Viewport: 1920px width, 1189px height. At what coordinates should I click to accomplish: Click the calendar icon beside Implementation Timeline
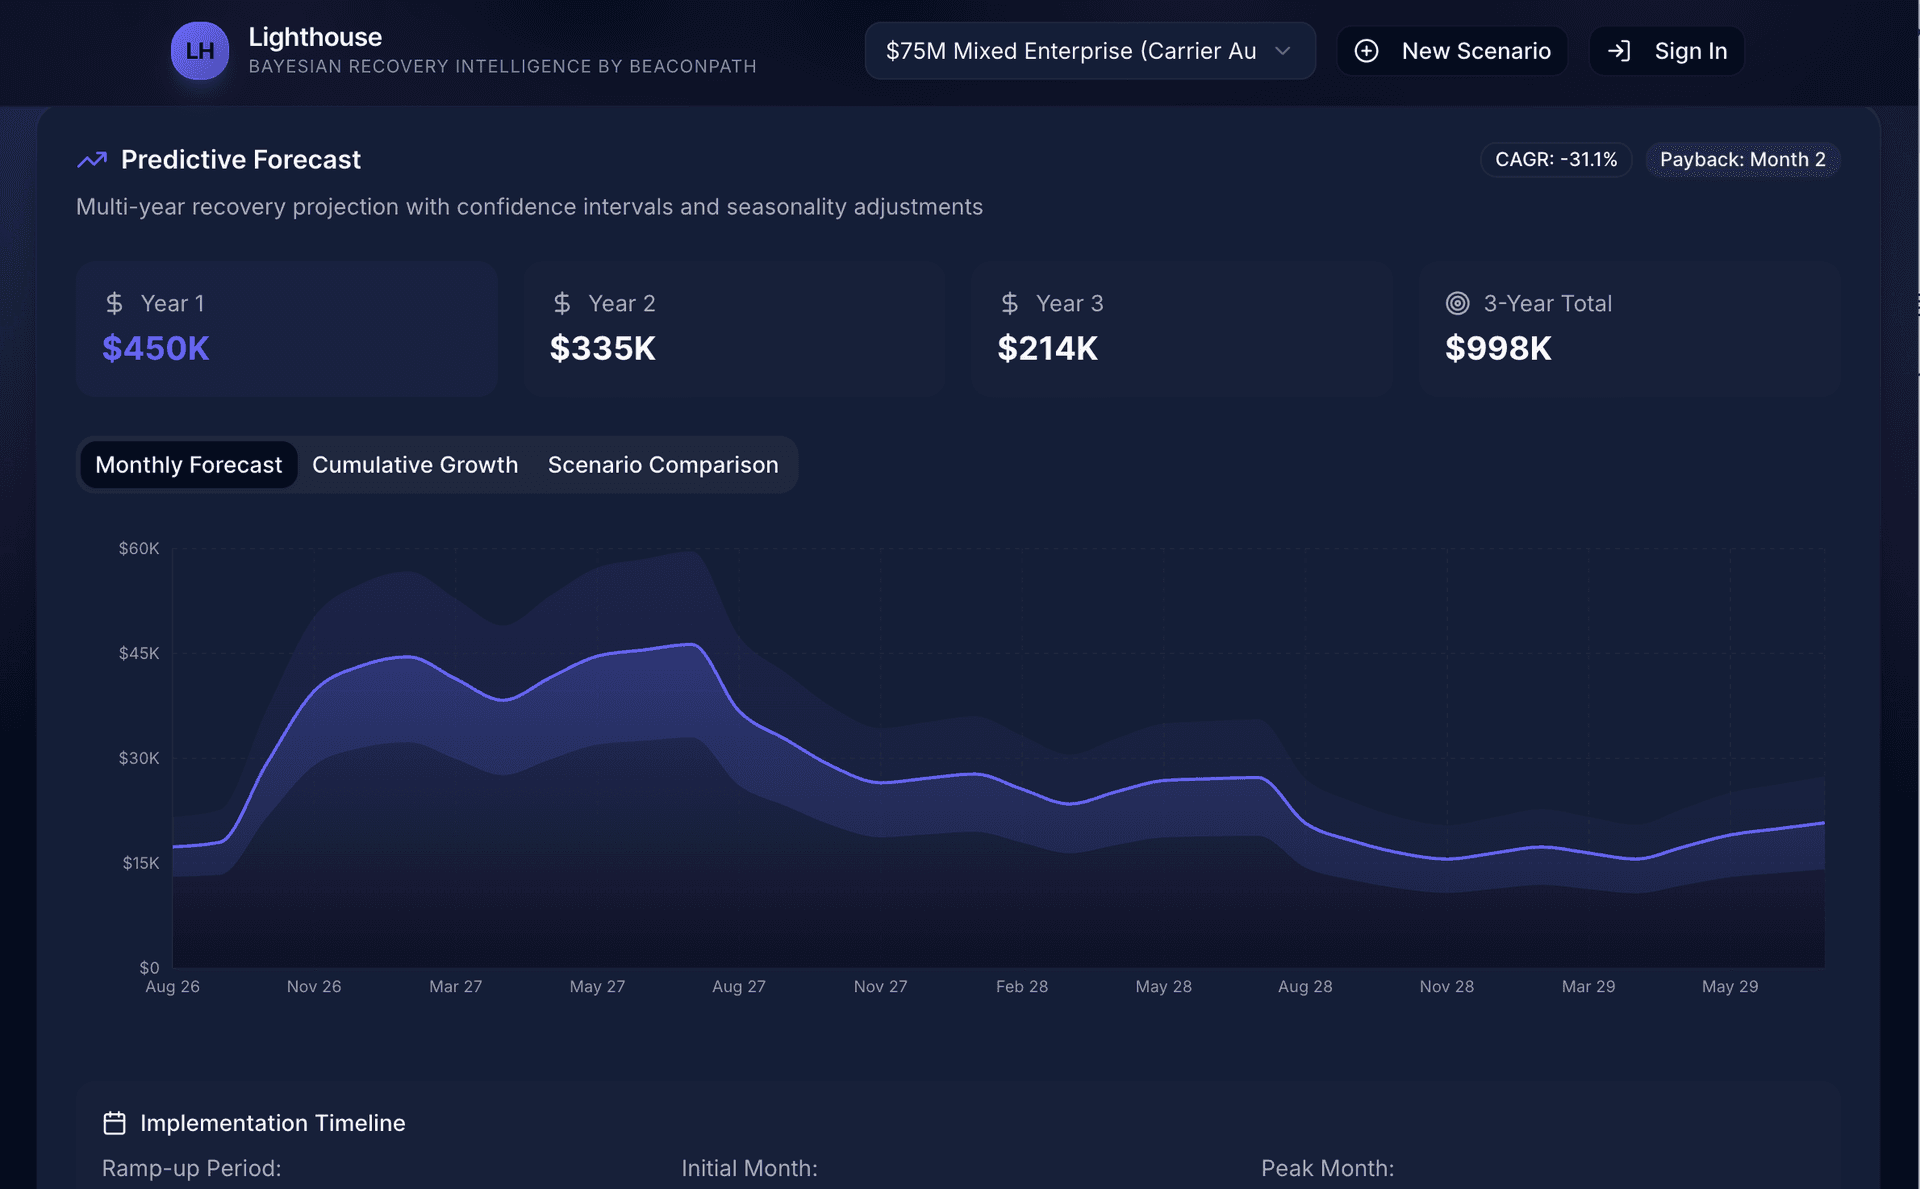115,1123
